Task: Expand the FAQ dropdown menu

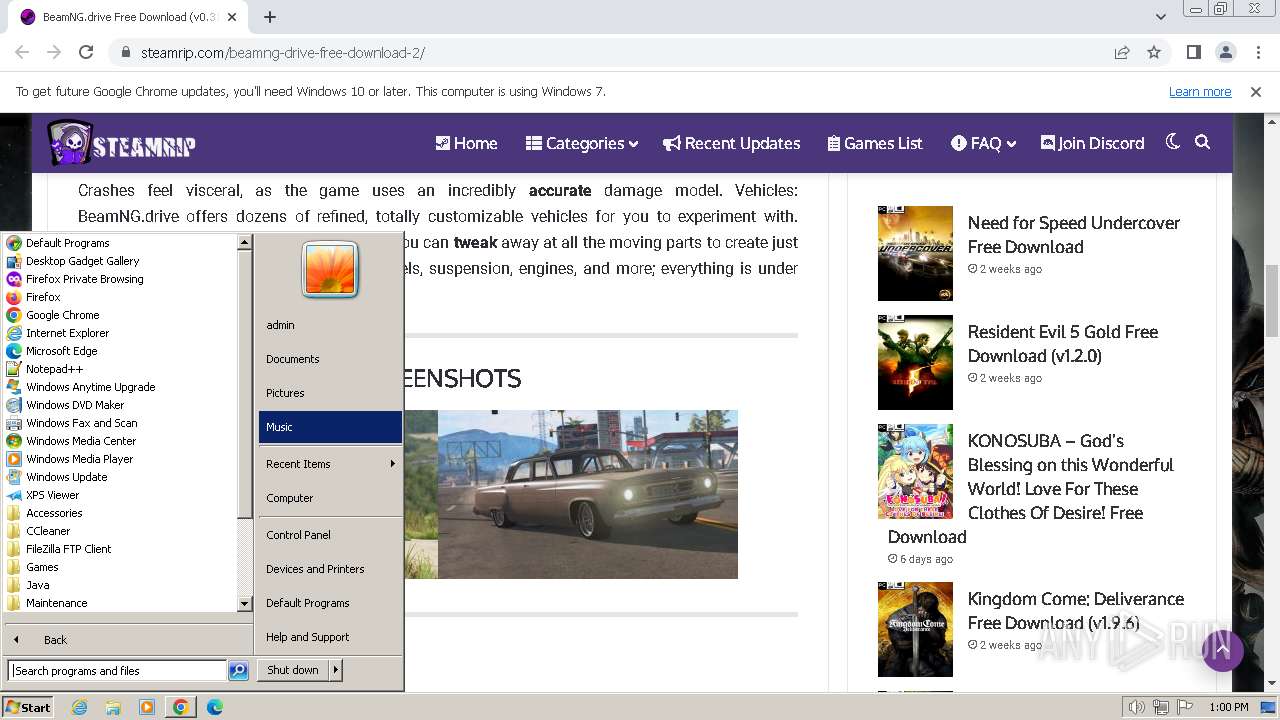Action: click(984, 143)
